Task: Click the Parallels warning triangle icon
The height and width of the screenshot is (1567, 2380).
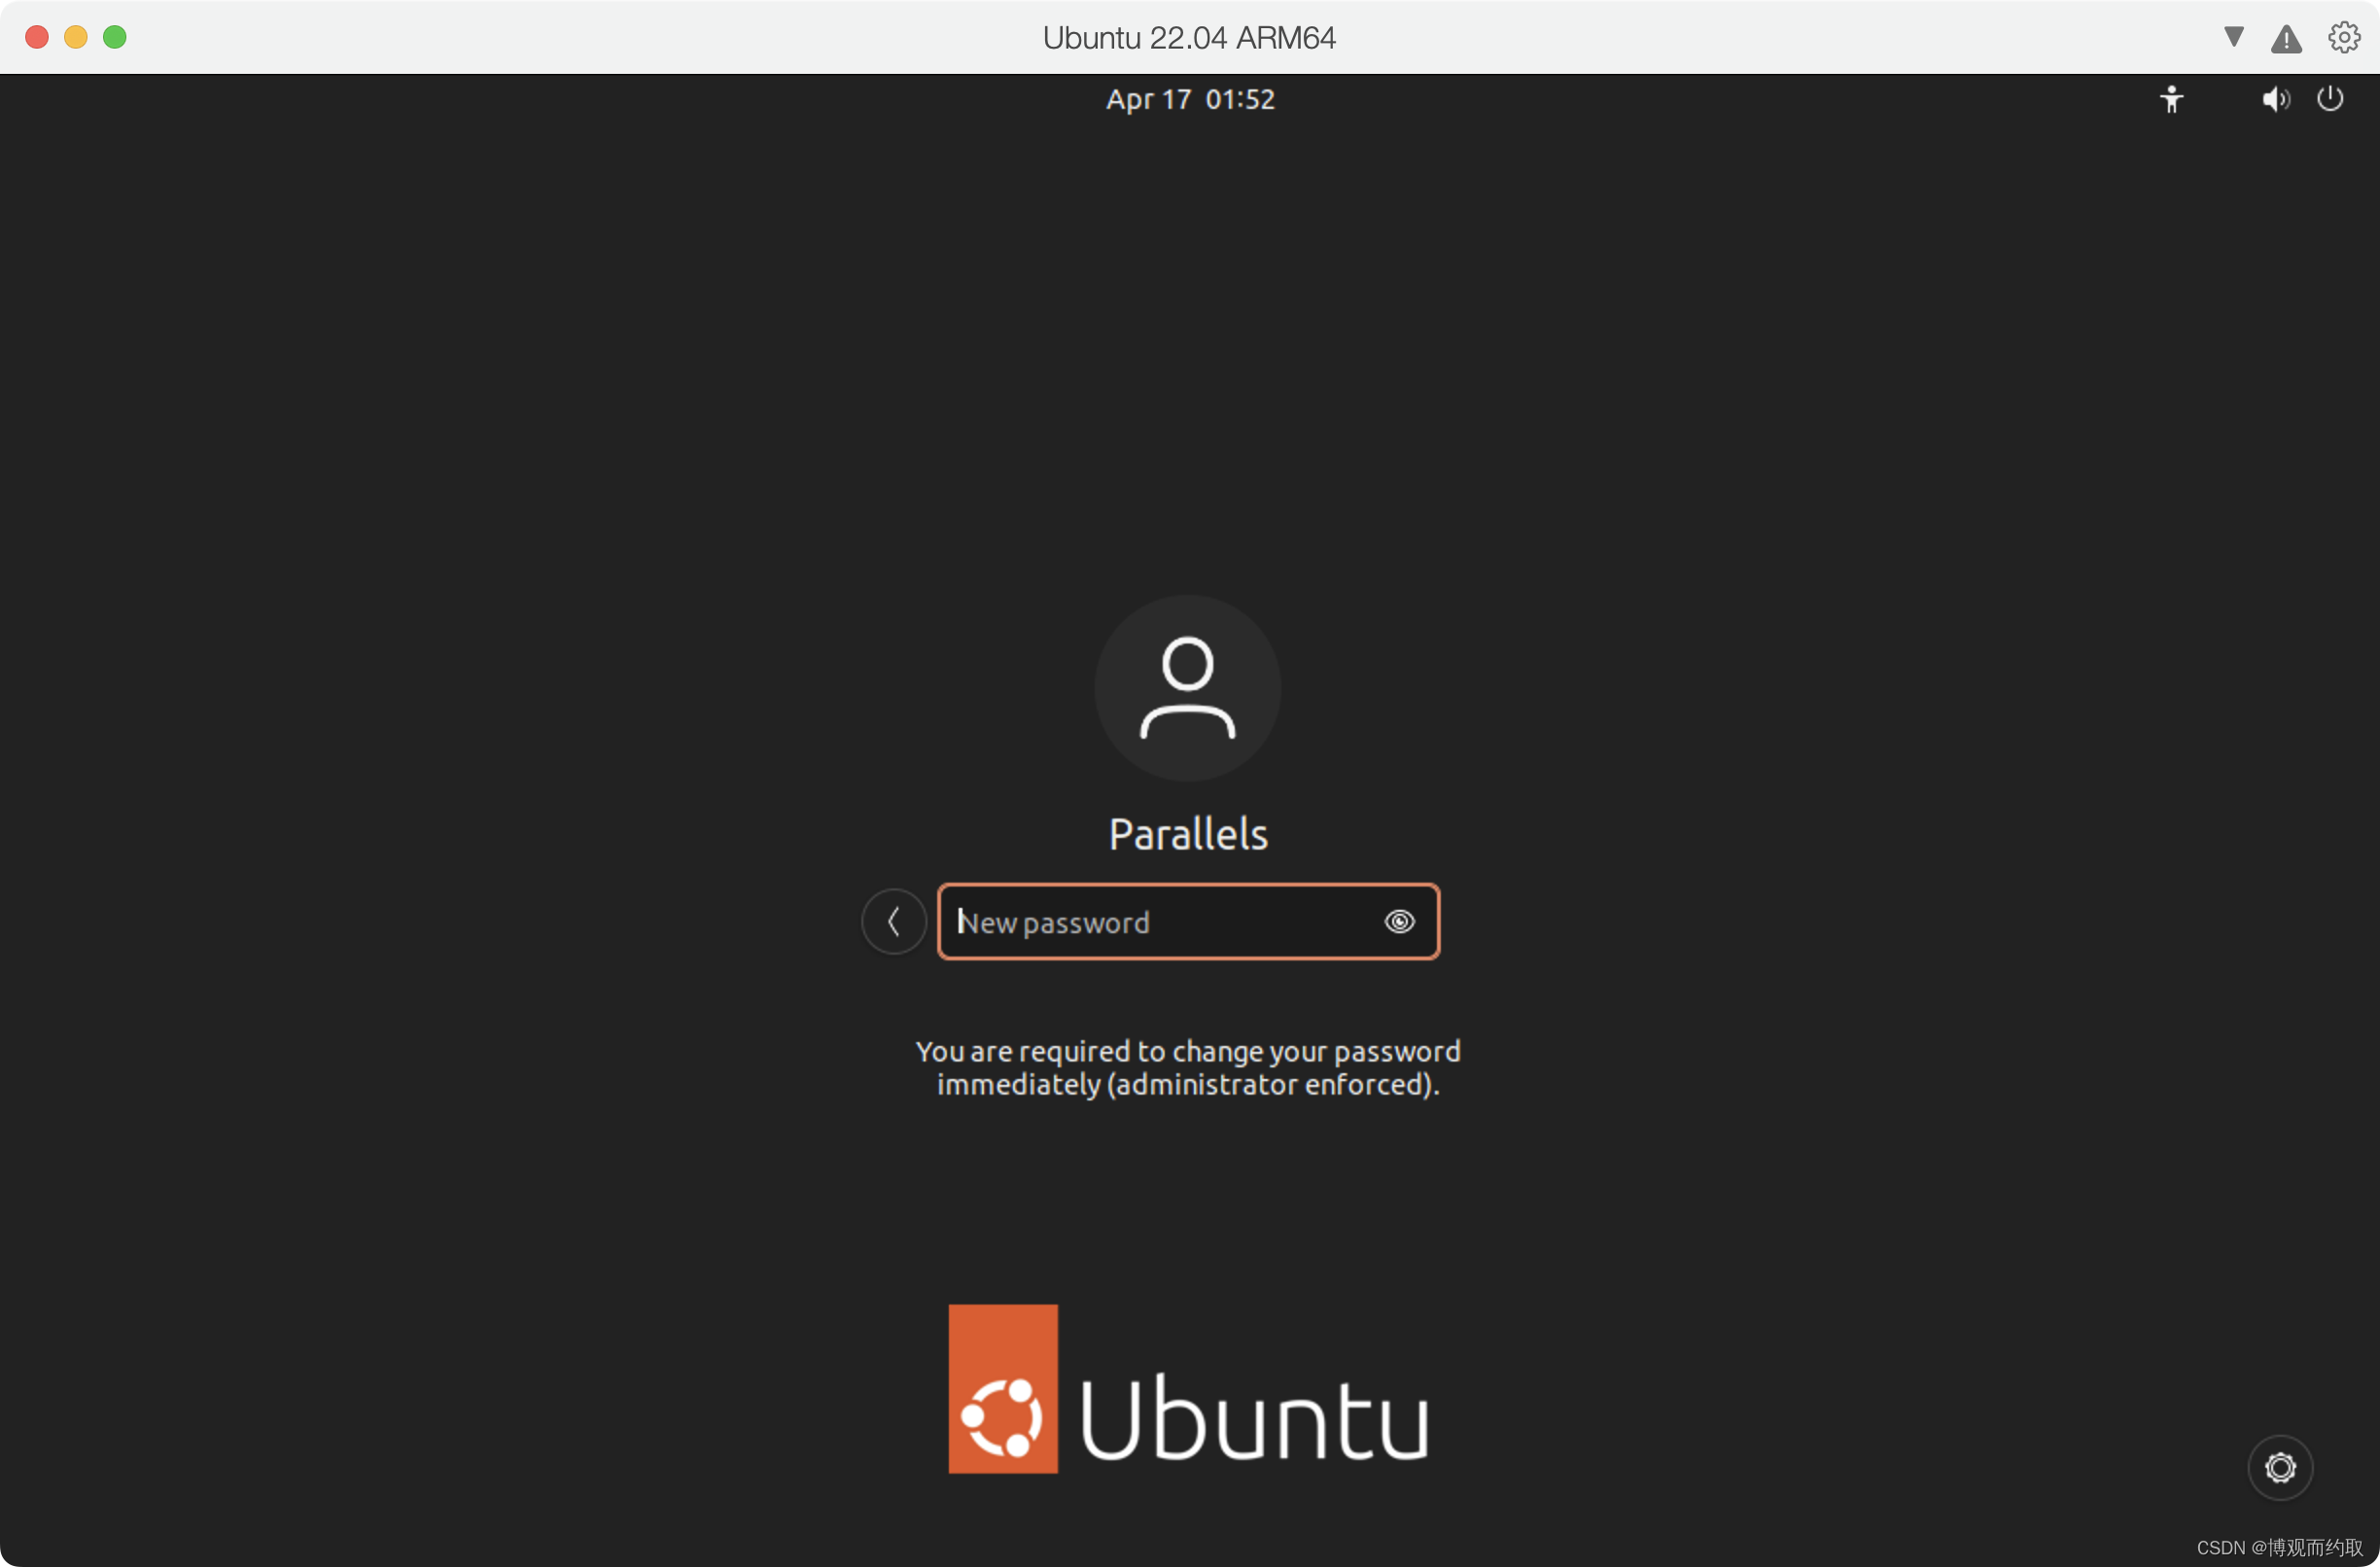Action: [x=2286, y=38]
